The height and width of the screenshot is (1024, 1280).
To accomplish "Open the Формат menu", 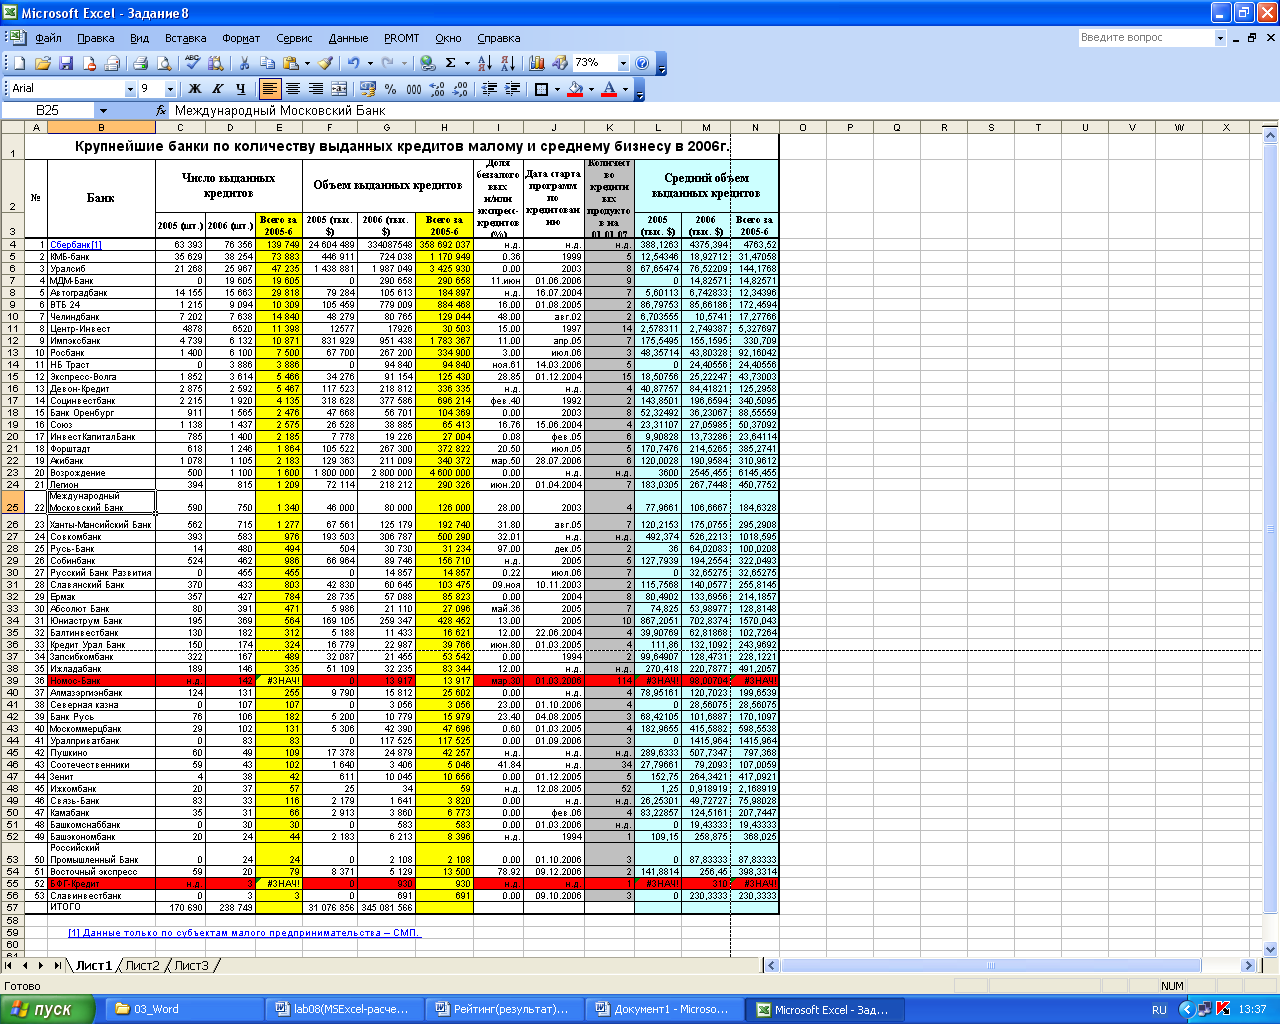I will click(241, 38).
